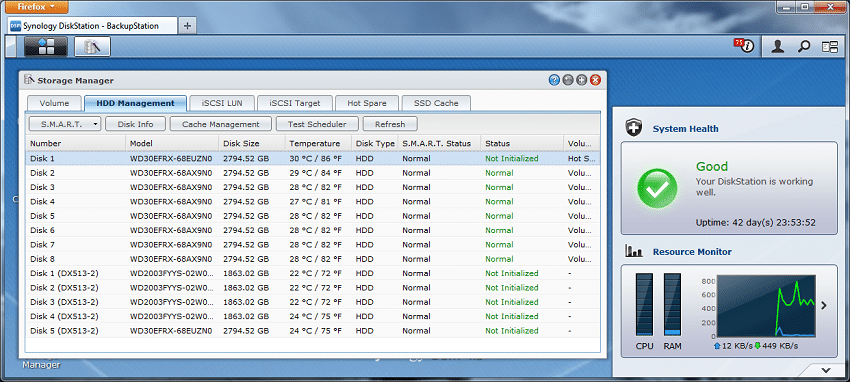Click the CPU usage meter
Image resolution: width=850 pixels, height=382 pixels.
click(x=645, y=305)
